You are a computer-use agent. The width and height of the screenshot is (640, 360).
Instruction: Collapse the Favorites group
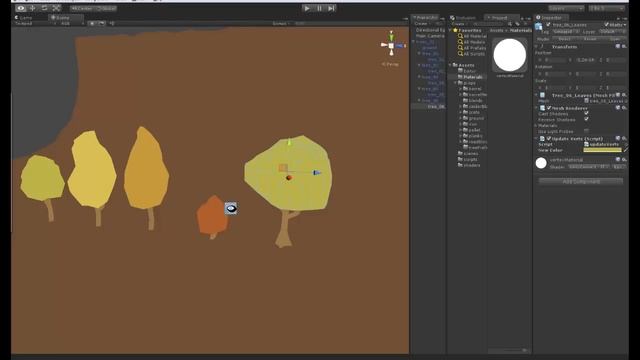coord(451,30)
